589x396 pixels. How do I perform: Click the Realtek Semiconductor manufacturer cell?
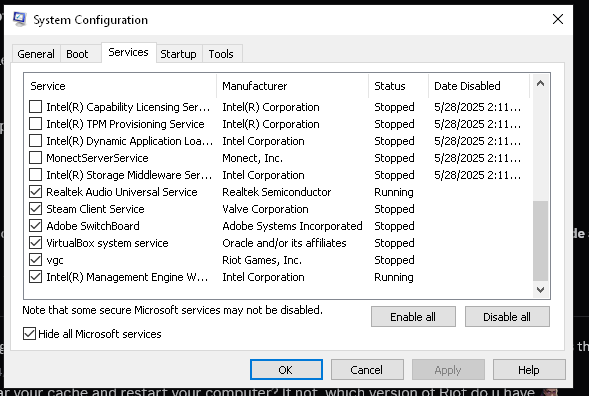(276, 192)
